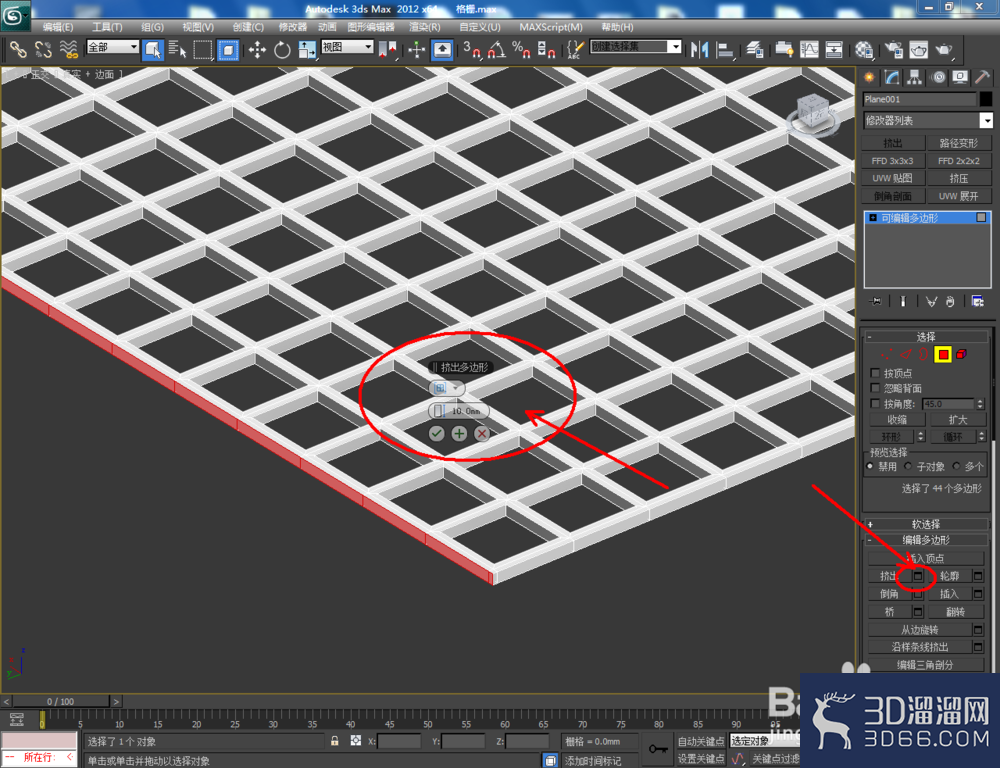Viewport: 1000px width, 768px height.
Task: Open the 全部 selection filter dropdown
Action: click(x=113, y=47)
